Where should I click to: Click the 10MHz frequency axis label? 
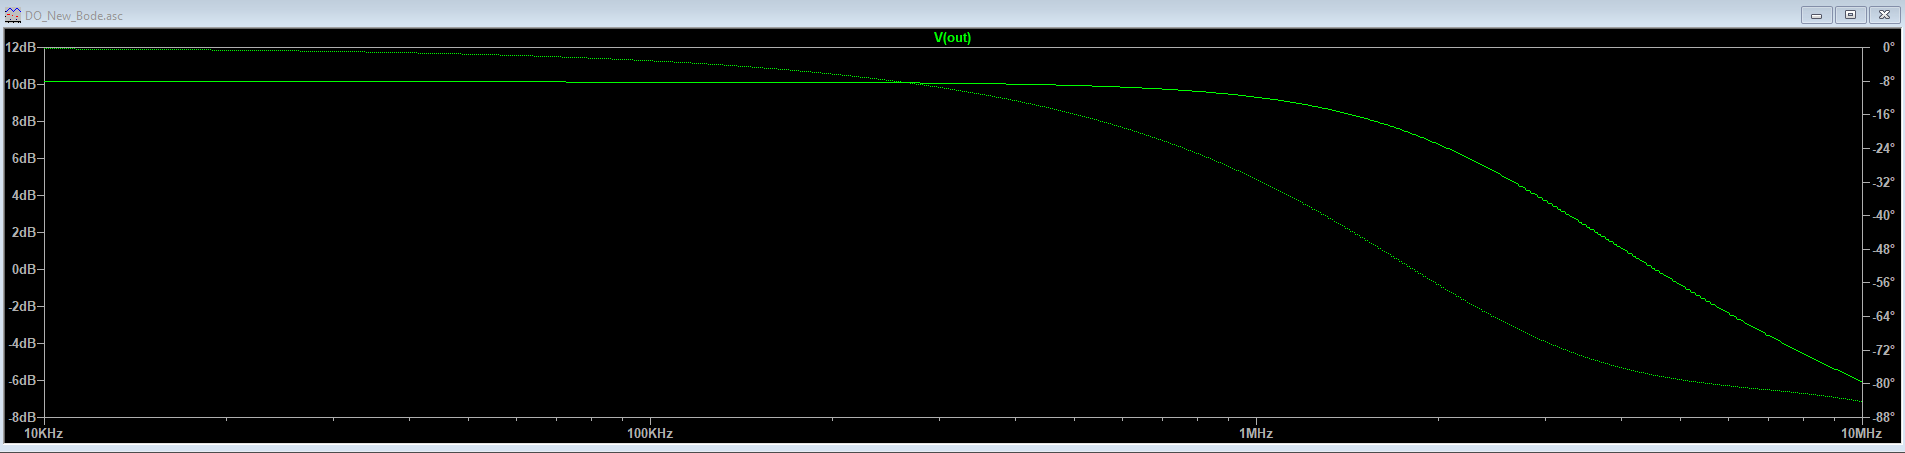[x=1862, y=434]
